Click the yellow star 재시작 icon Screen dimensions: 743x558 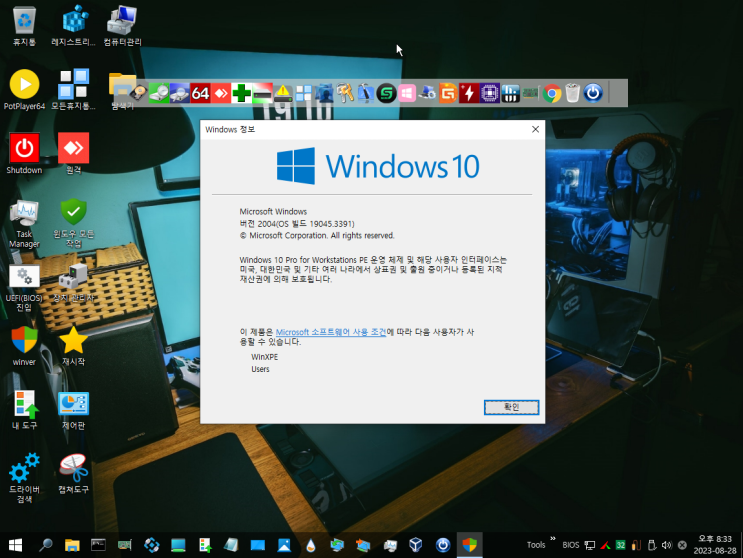[73, 345]
